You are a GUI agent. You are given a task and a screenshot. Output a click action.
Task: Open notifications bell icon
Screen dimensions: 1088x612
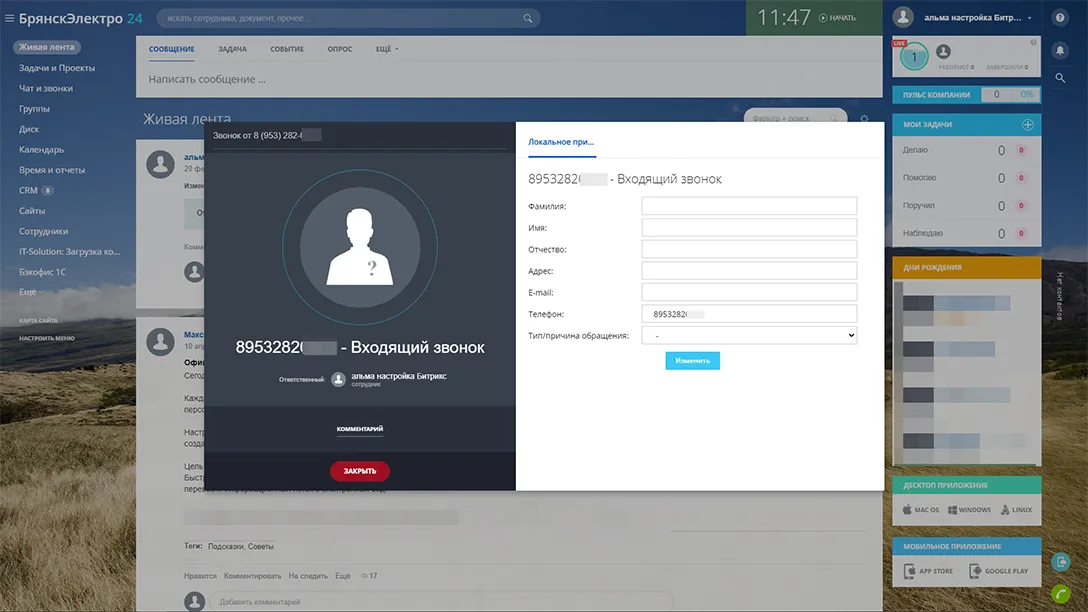[1060, 50]
